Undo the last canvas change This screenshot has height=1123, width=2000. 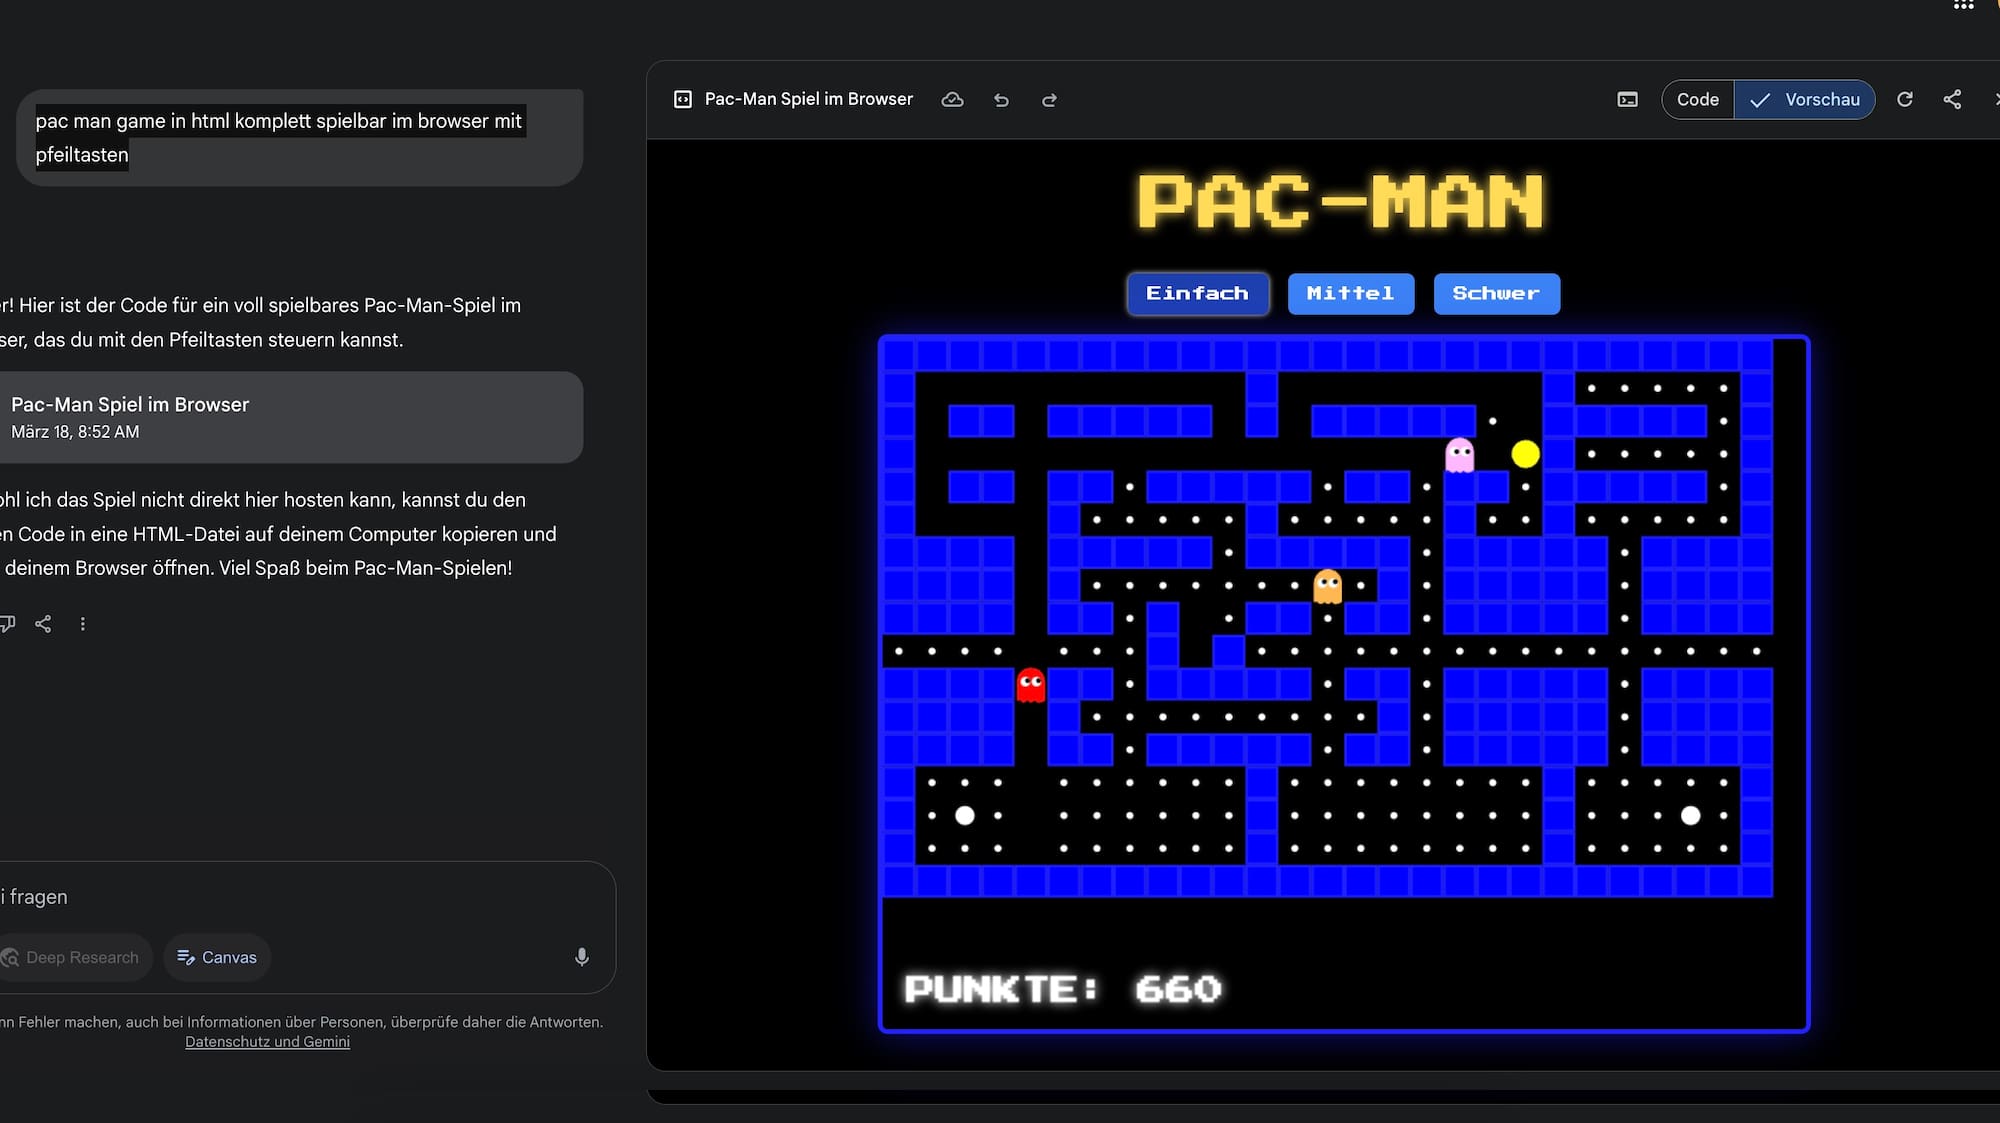coord(1001,100)
